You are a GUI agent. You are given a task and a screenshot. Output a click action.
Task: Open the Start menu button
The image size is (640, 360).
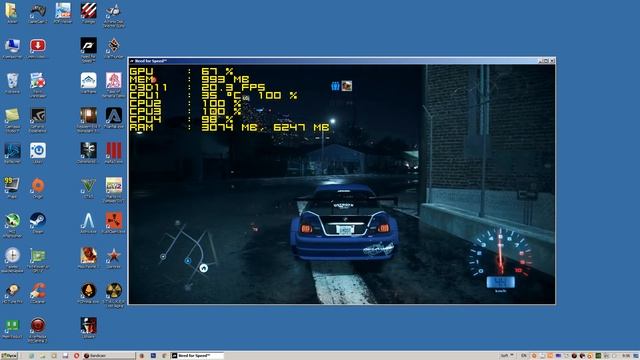point(9,356)
